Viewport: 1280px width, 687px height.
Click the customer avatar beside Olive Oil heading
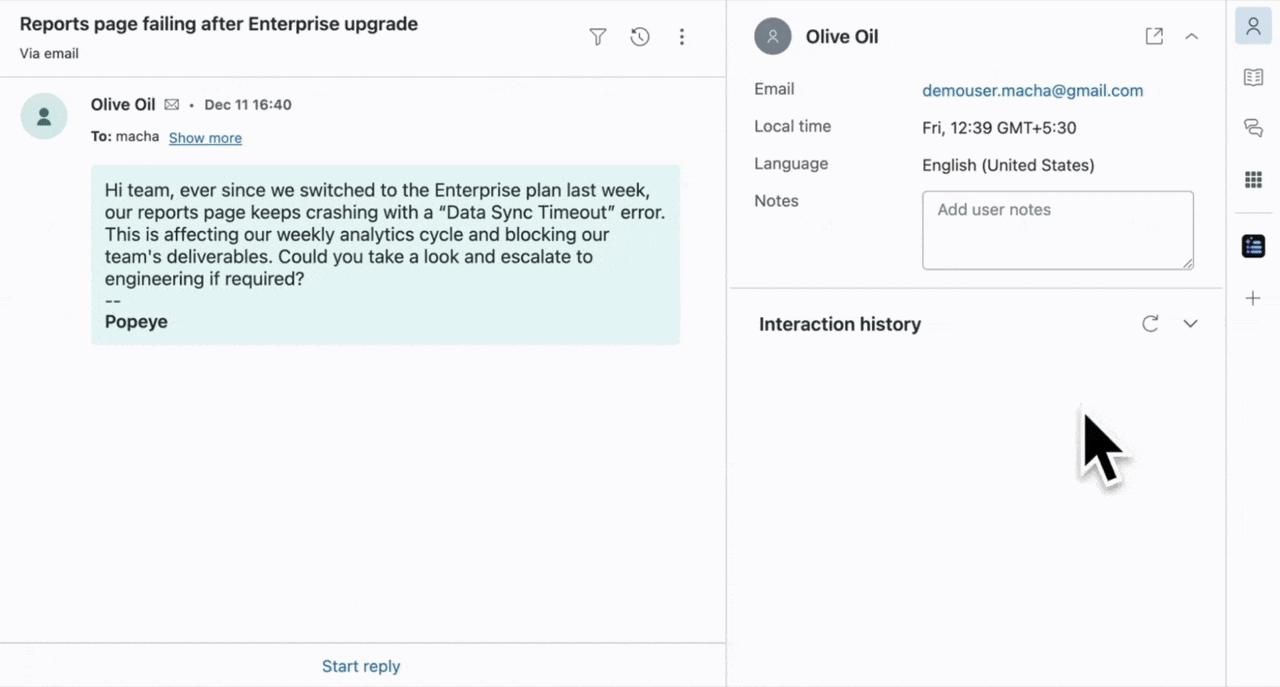[x=773, y=37]
